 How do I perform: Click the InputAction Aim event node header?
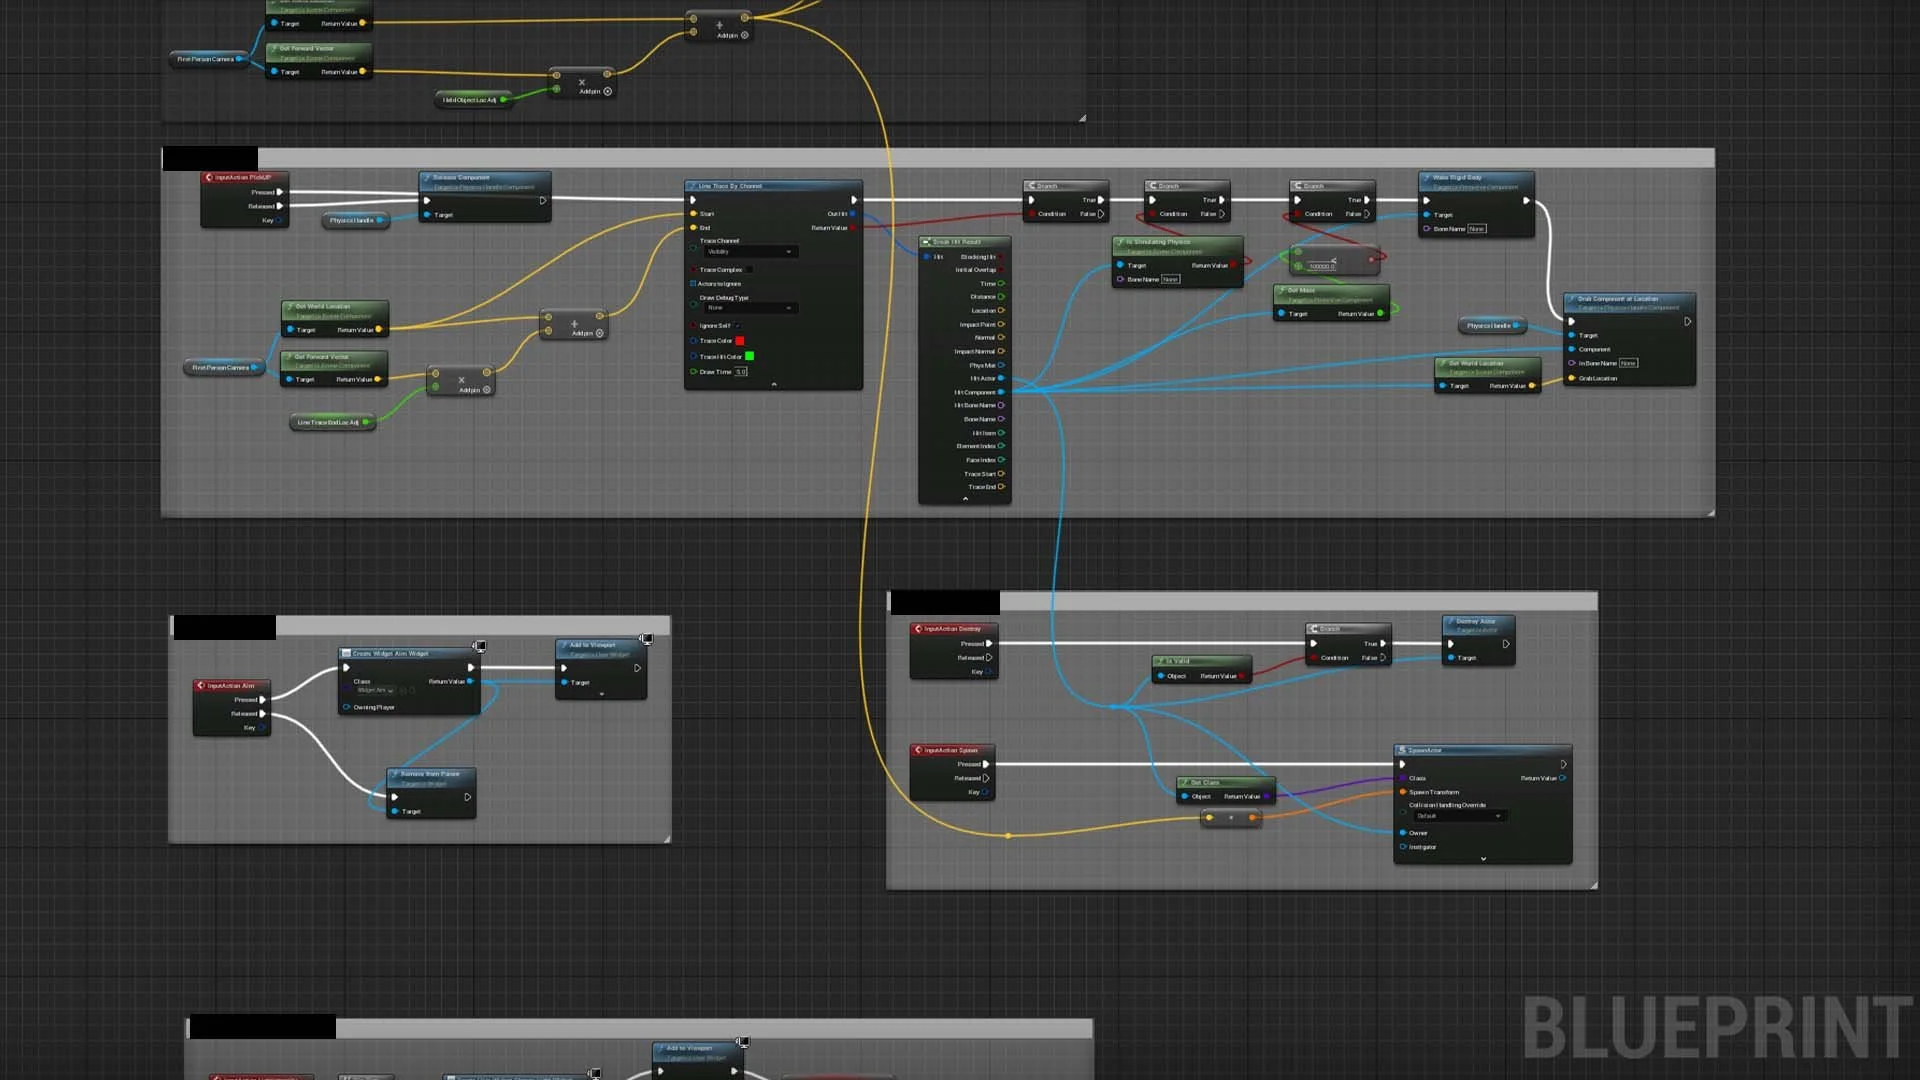click(x=231, y=686)
